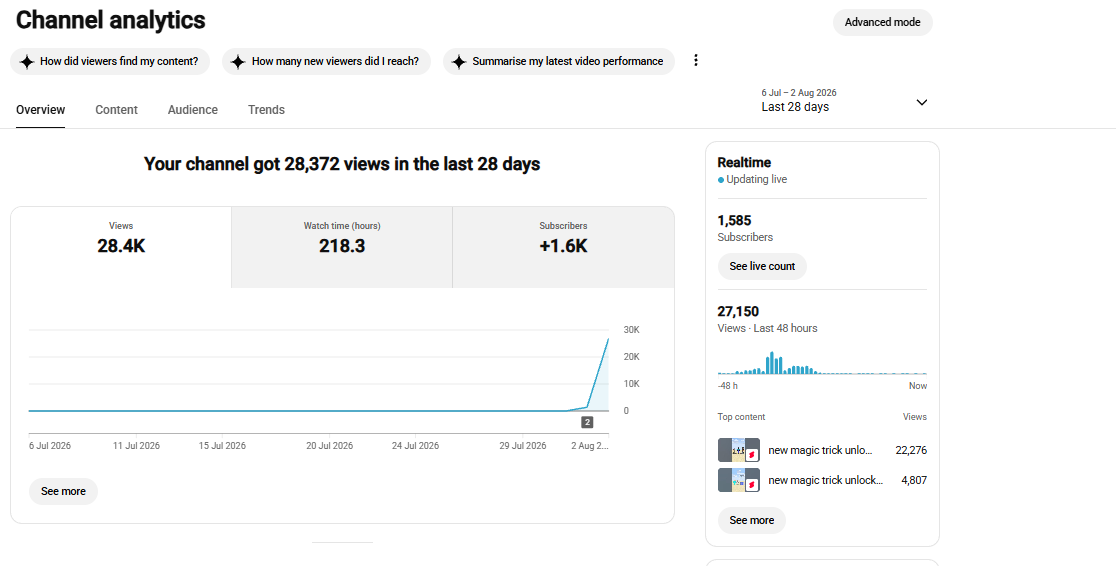Click sparkle icon beside 'Summarise my latest video'
Viewport: 1116px width, 566px height.
point(459,62)
